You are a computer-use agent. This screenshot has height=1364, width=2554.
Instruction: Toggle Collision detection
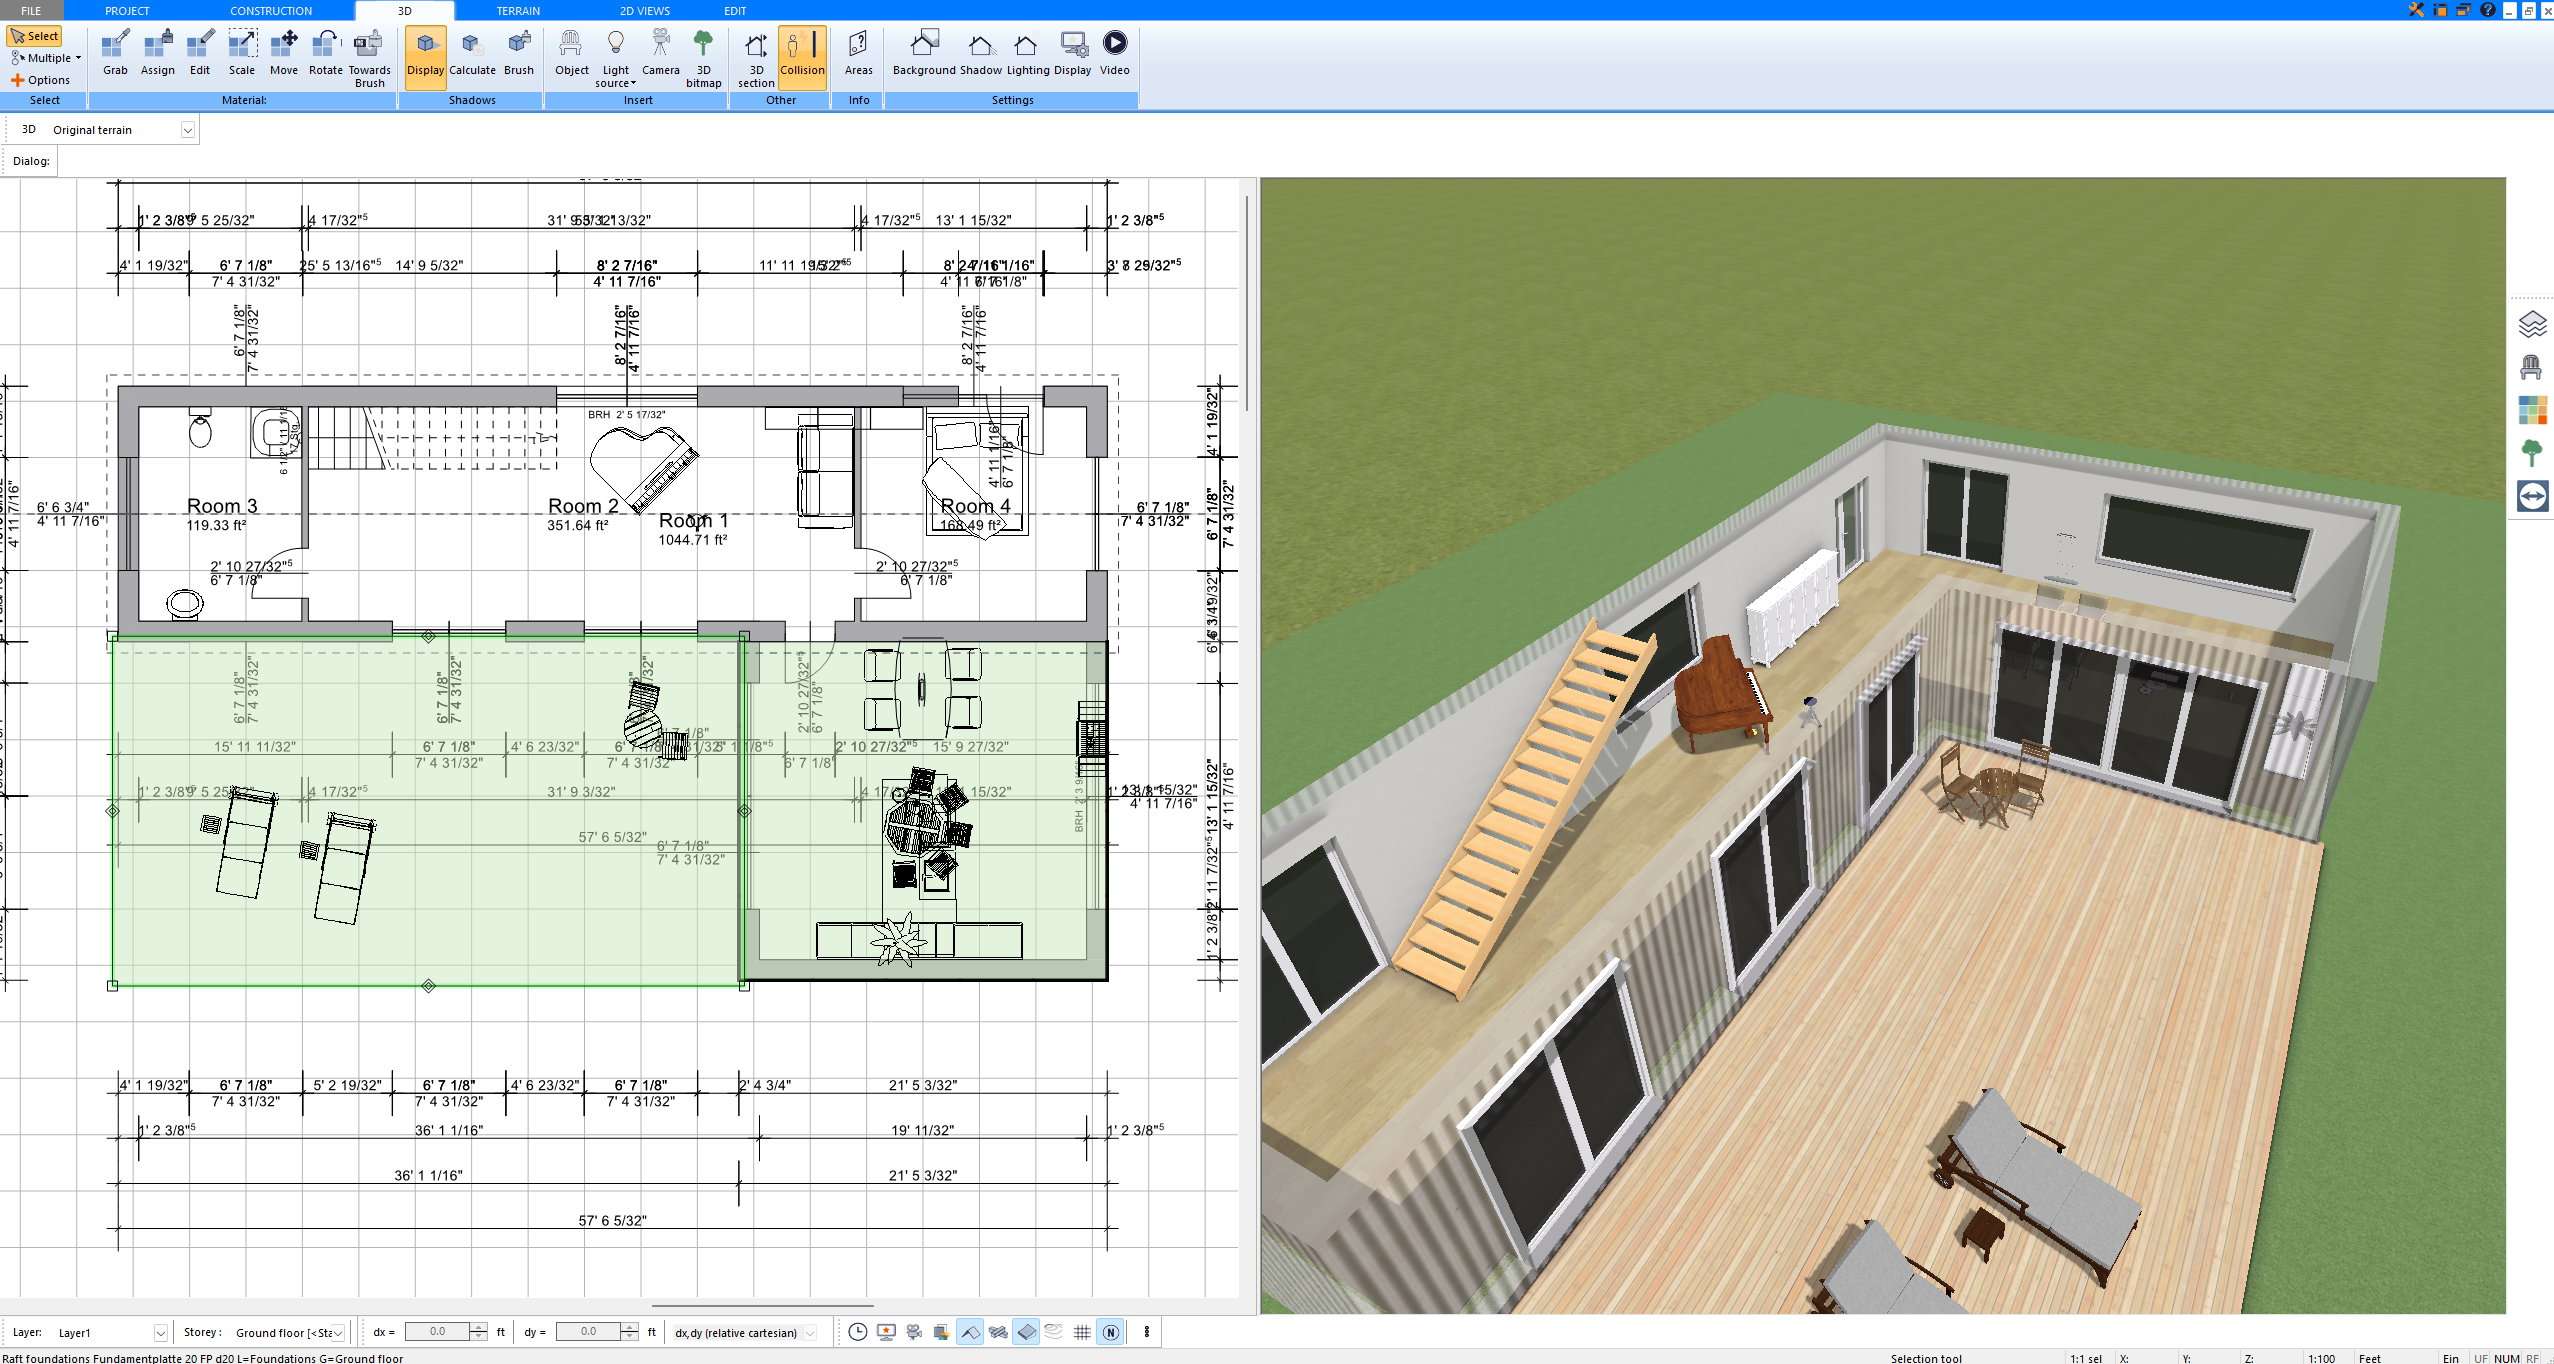pyautogui.click(x=802, y=56)
